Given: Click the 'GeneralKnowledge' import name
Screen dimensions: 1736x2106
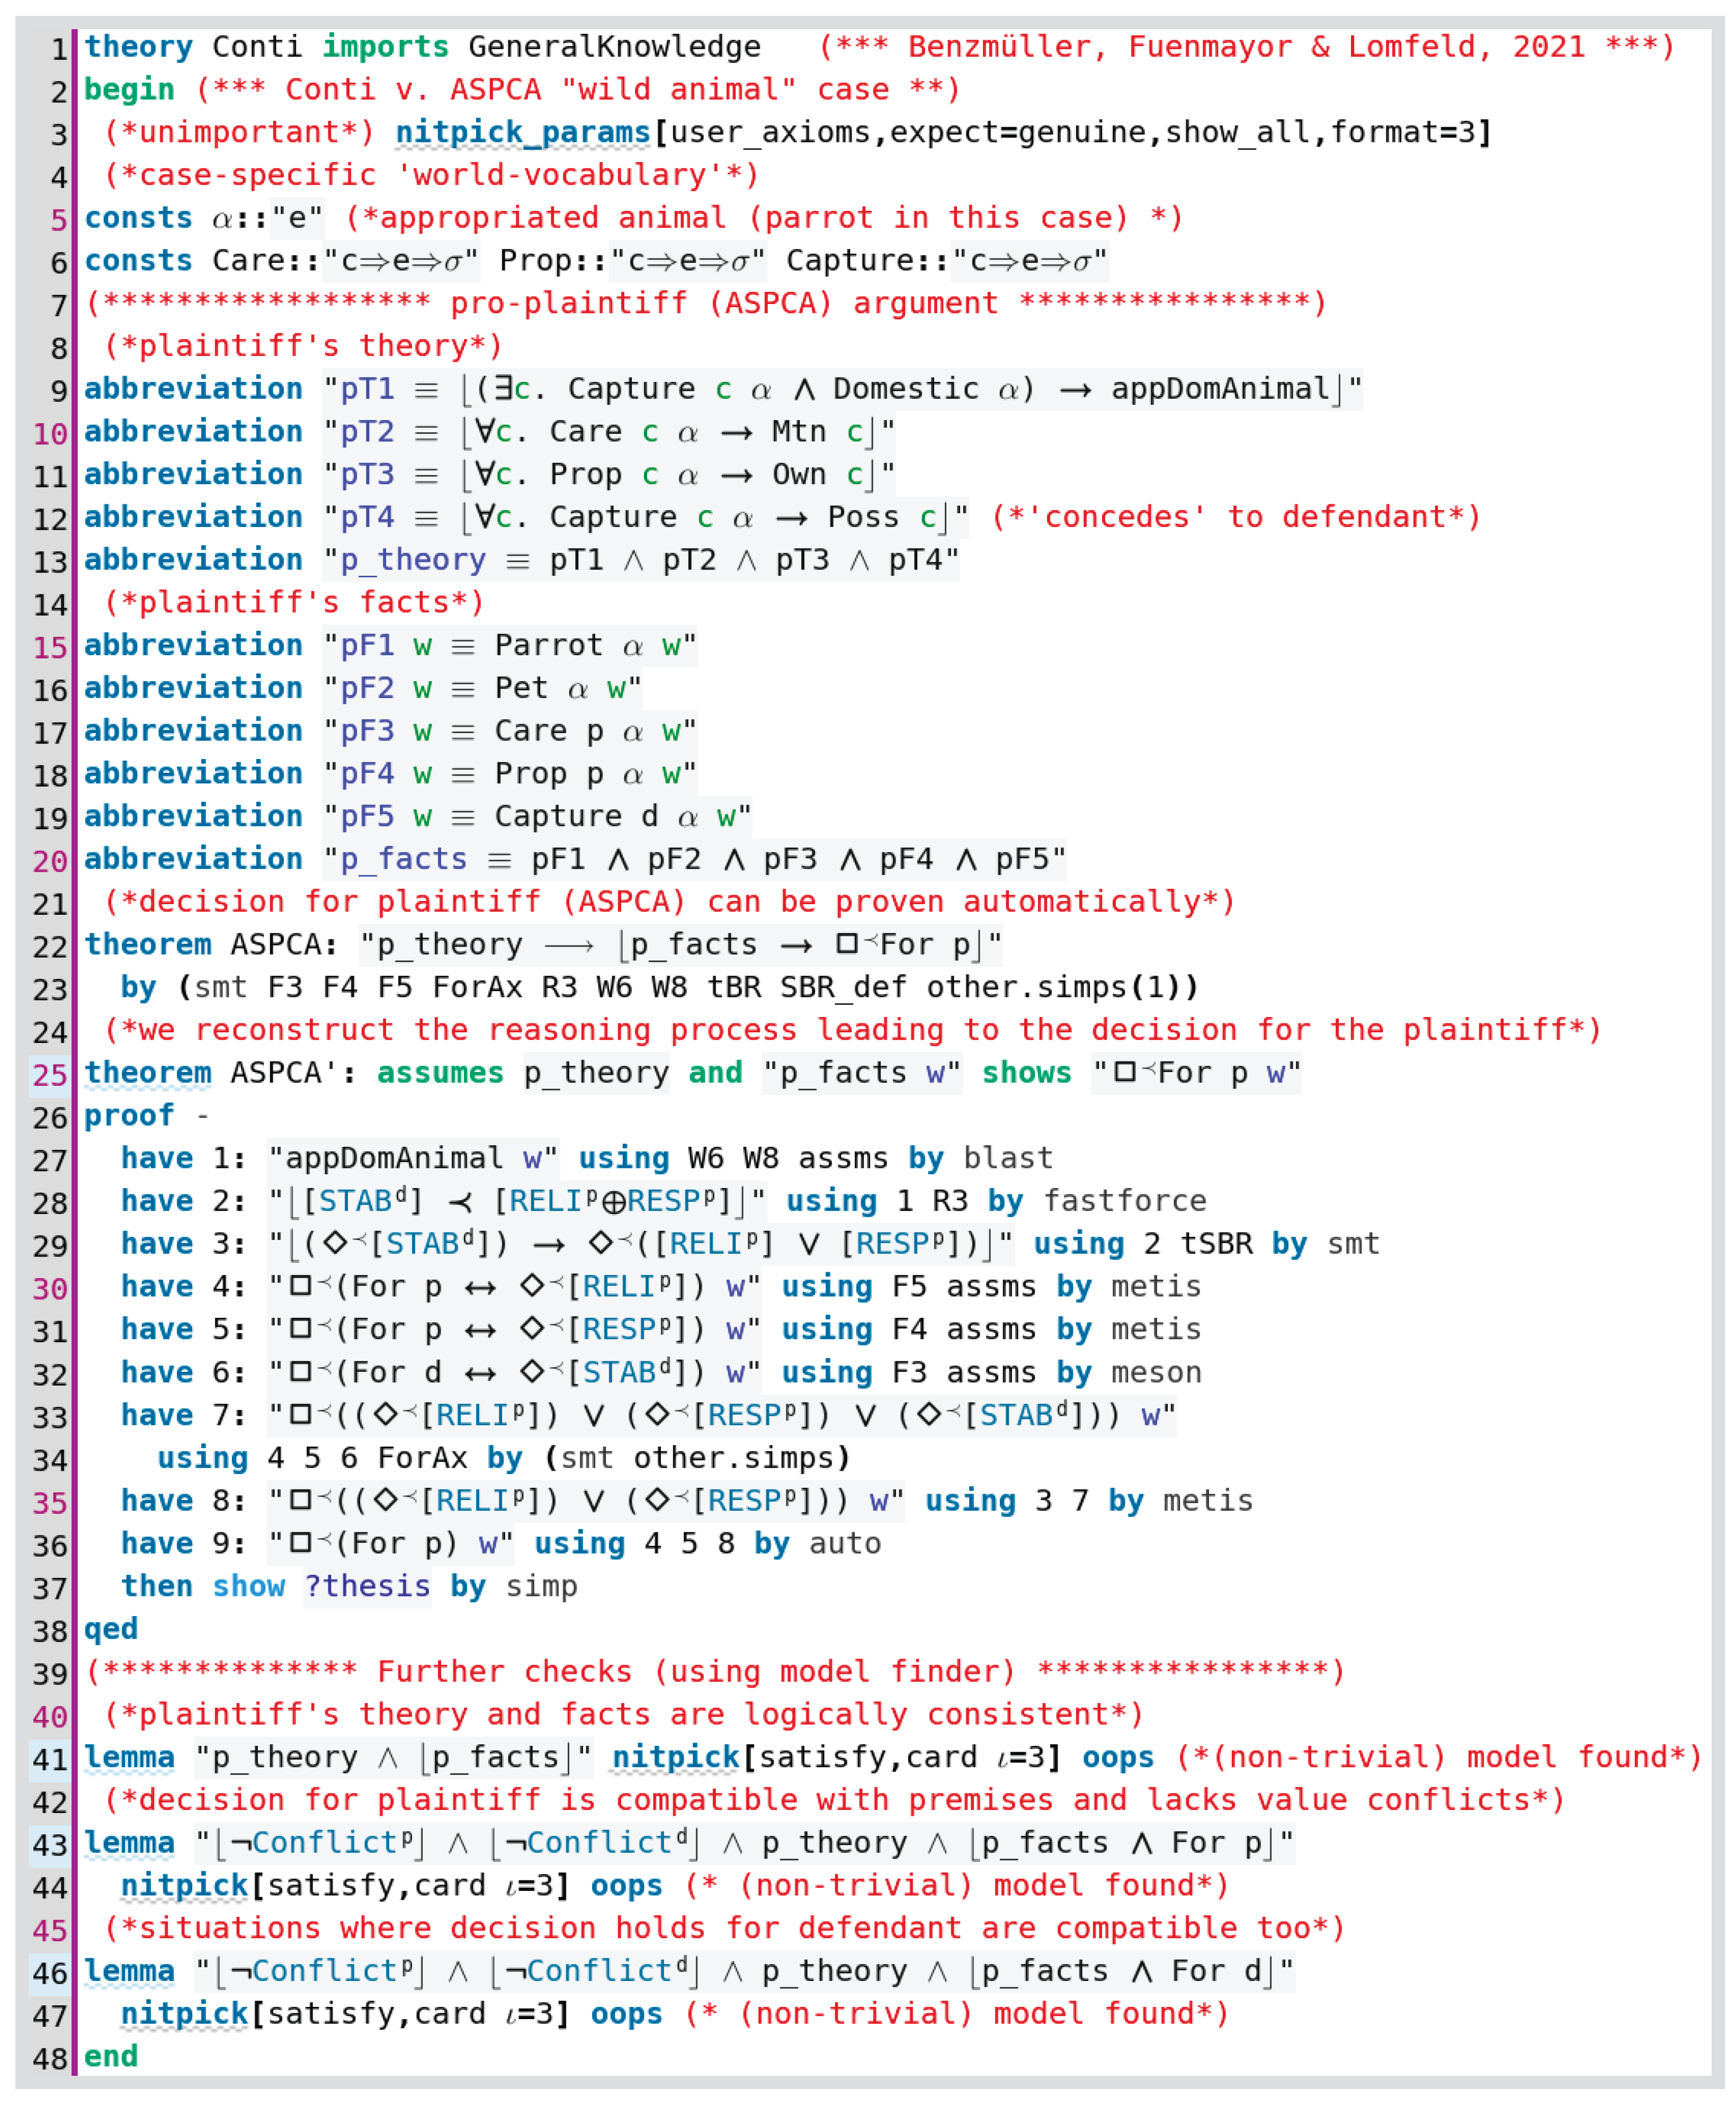Looking at the screenshot, I should pyautogui.click(x=614, y=47).
